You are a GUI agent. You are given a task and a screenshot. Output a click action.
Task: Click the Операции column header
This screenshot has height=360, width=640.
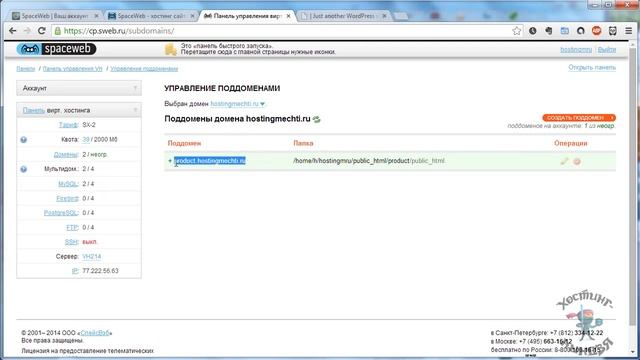coord(571,143)
